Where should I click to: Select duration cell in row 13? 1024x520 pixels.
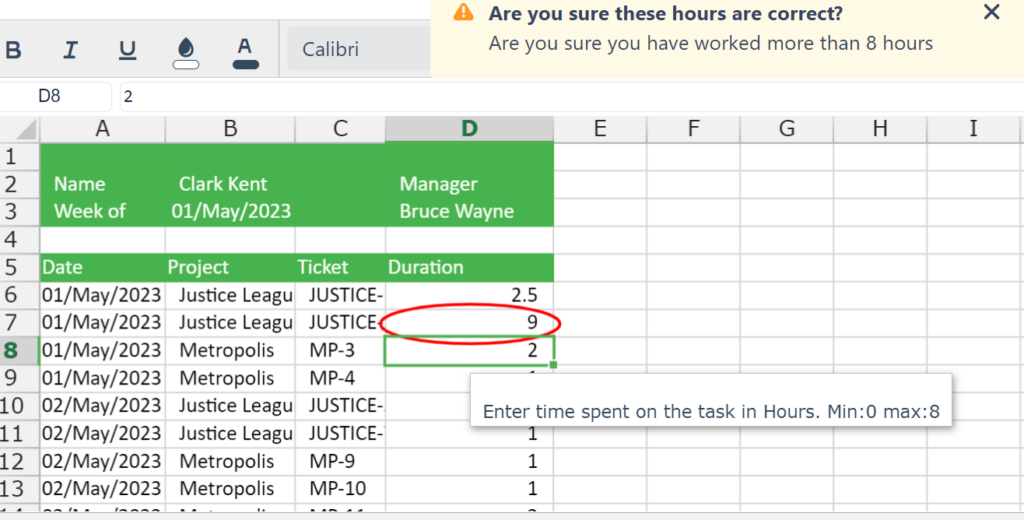[x=470, y=489]
